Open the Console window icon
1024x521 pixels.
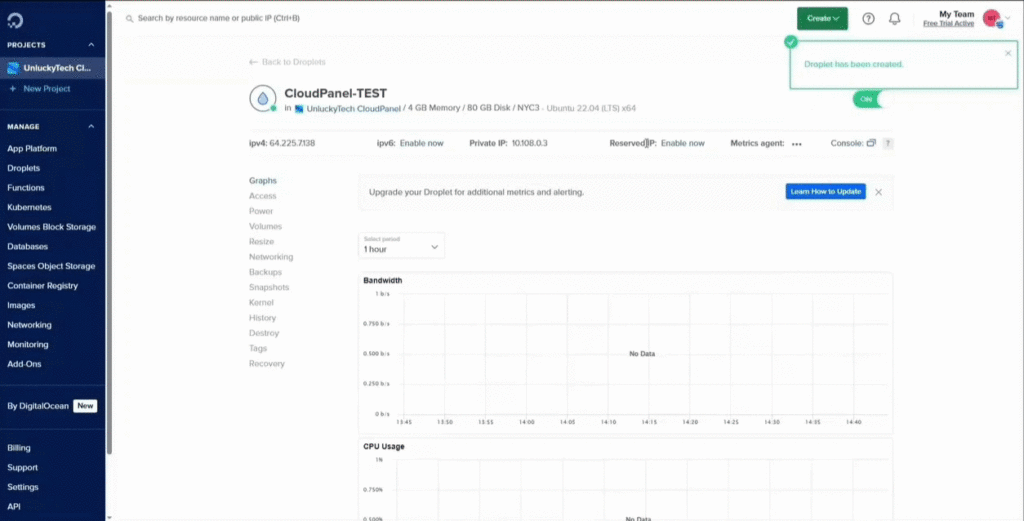tap(871, 143)
